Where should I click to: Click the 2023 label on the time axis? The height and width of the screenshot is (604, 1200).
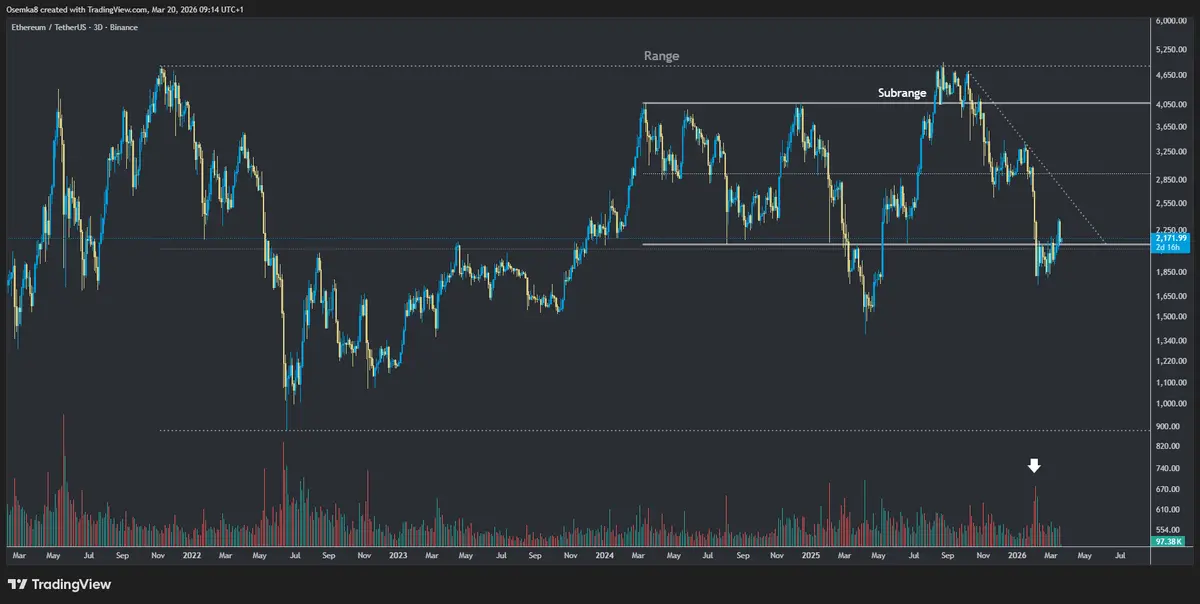point(397,553)
